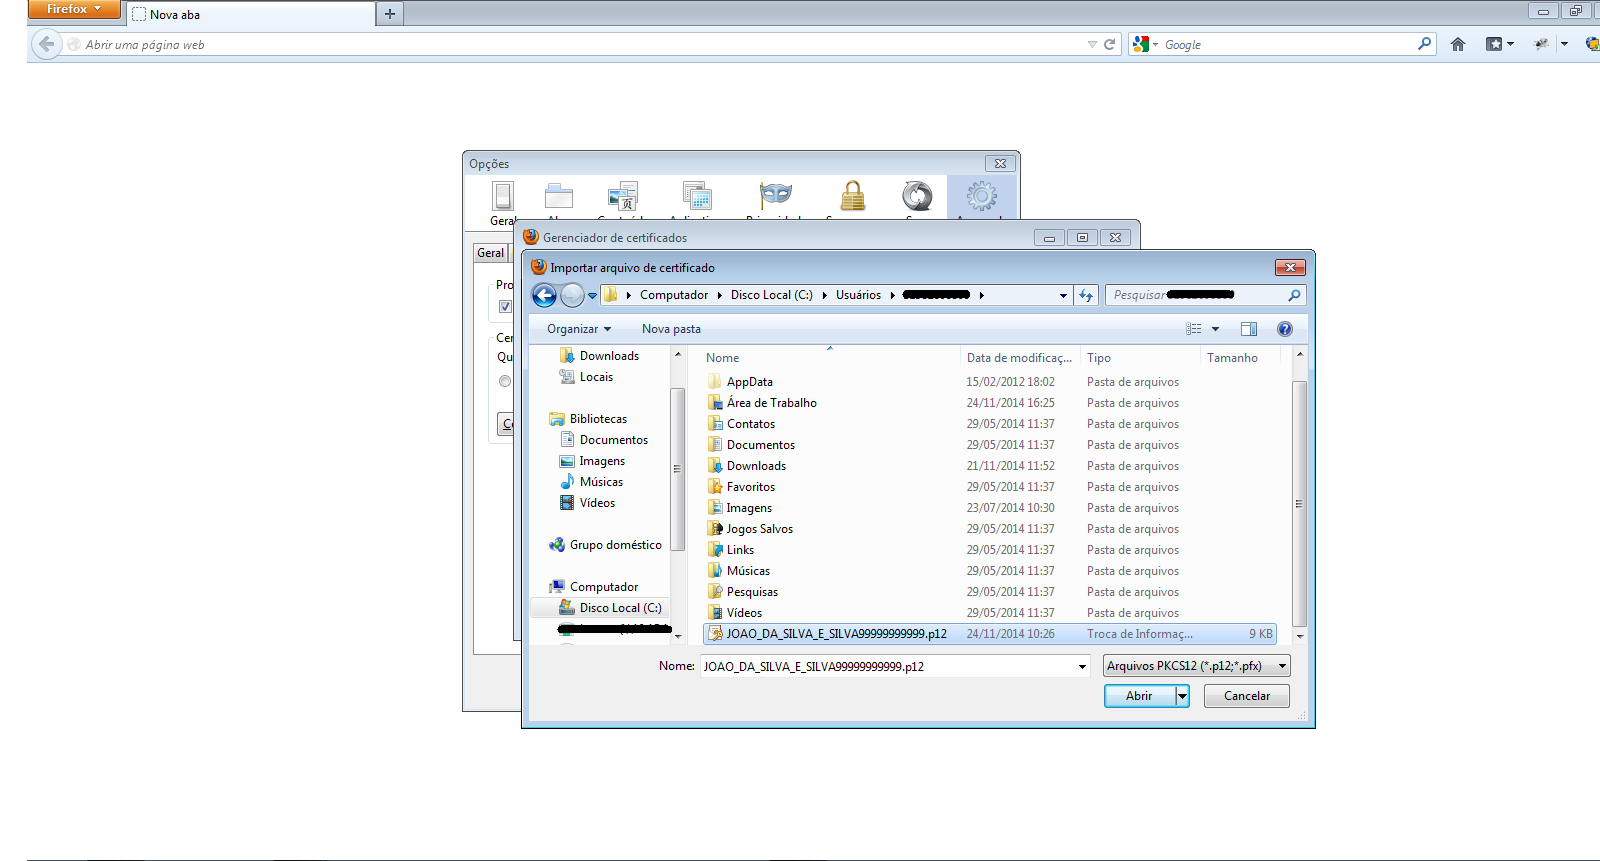This screenshot has height=861, width=1600.
Task: Open the bookmarks icon in Firefox toolbar
Action: (x=1494, y=44)
